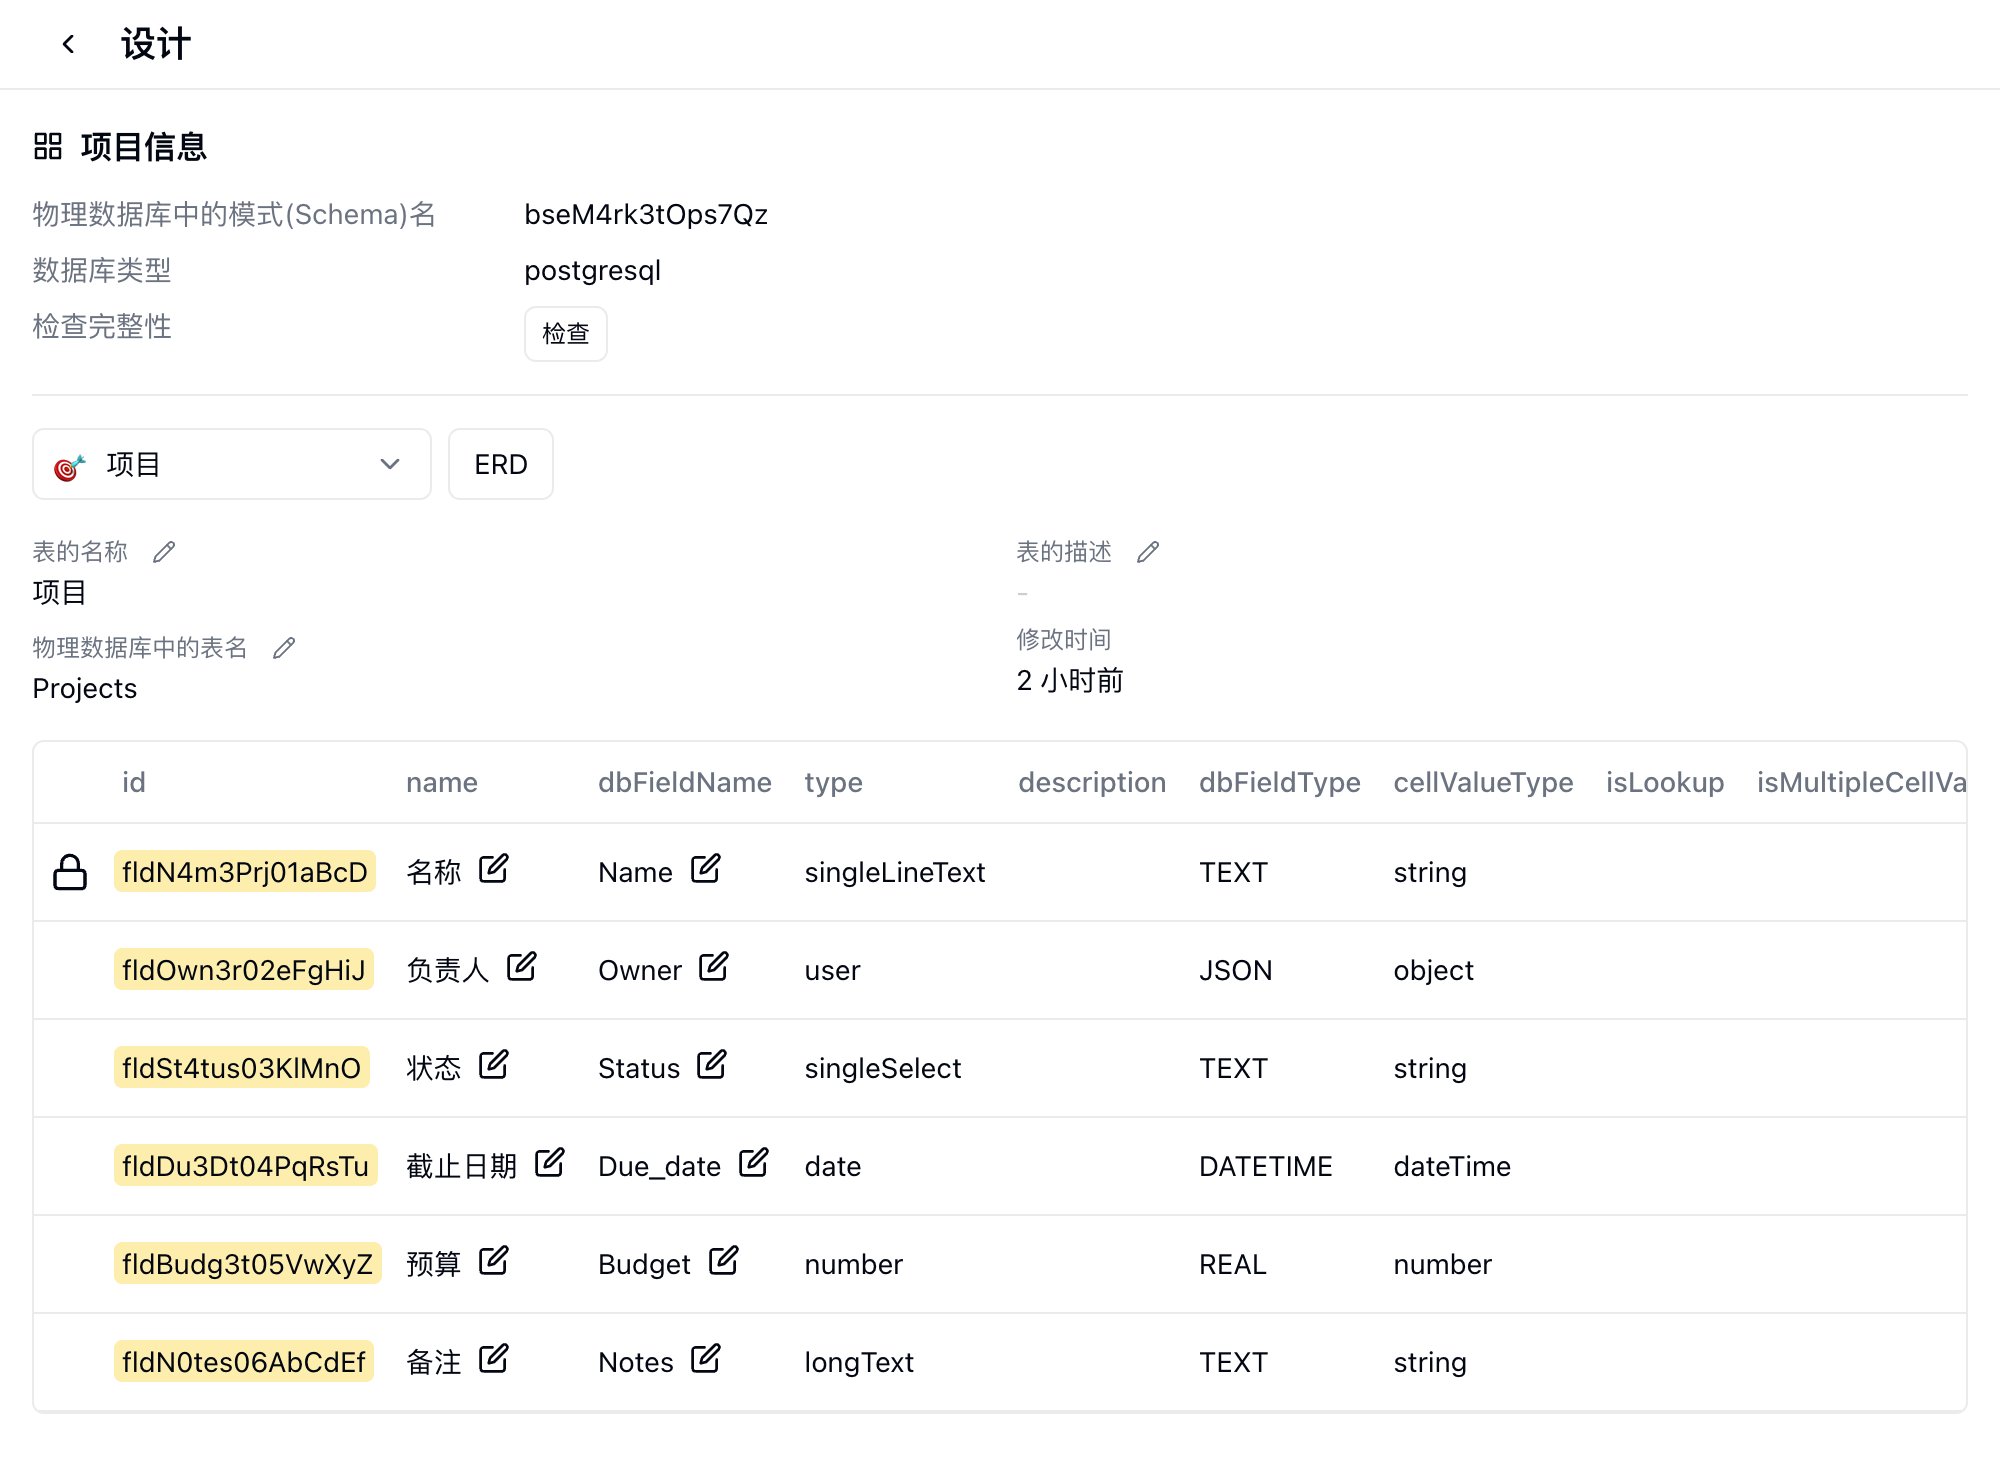This screenshot has width=2000, height=1478.
Task: Edit the Status dbFieldName
Action: tap(711, 1065)
